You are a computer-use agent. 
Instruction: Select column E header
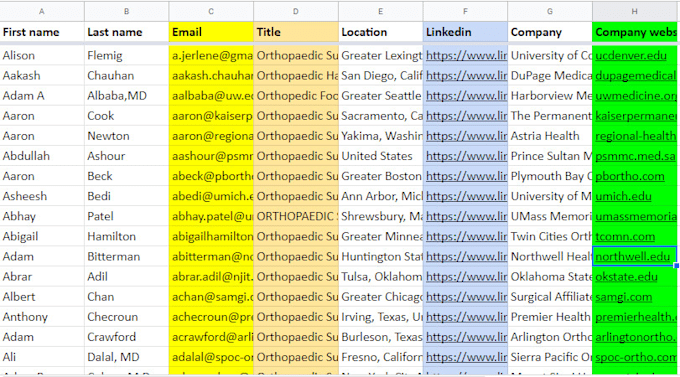point(380,11)
